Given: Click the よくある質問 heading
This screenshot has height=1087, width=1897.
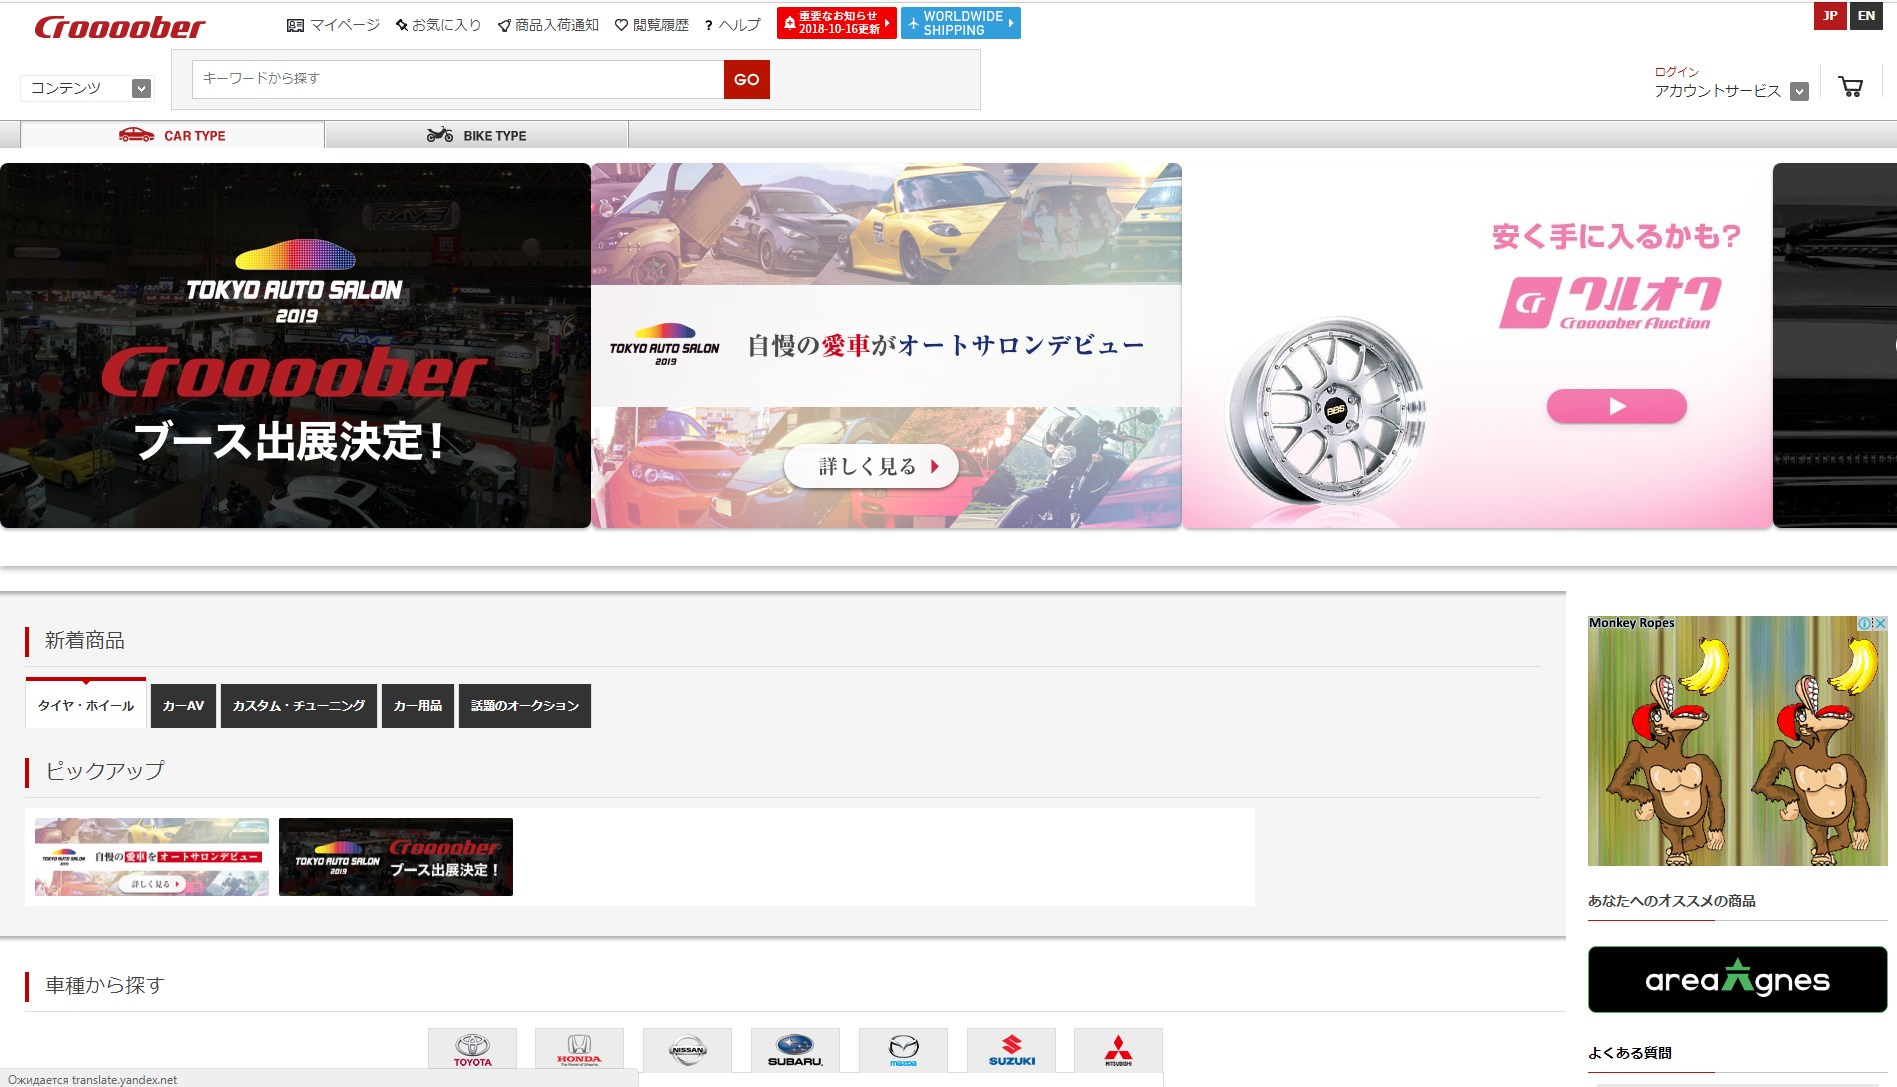Looking at the screenshot, I should (1629, 1053).
